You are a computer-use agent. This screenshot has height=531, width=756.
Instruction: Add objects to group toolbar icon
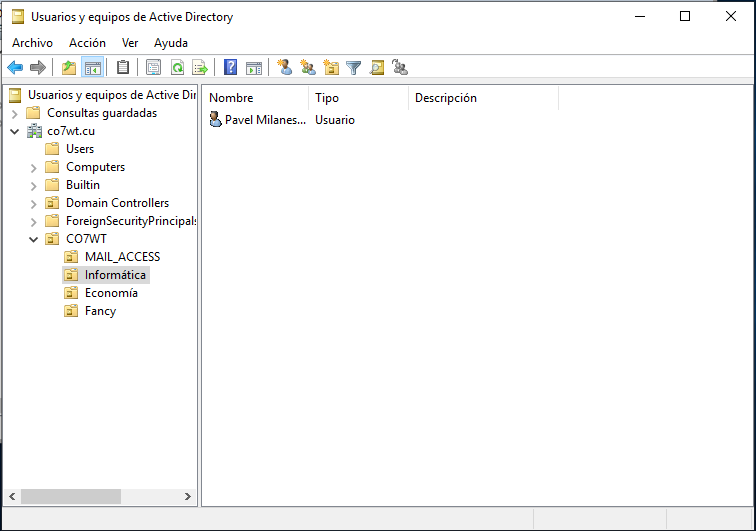[400, 68]
